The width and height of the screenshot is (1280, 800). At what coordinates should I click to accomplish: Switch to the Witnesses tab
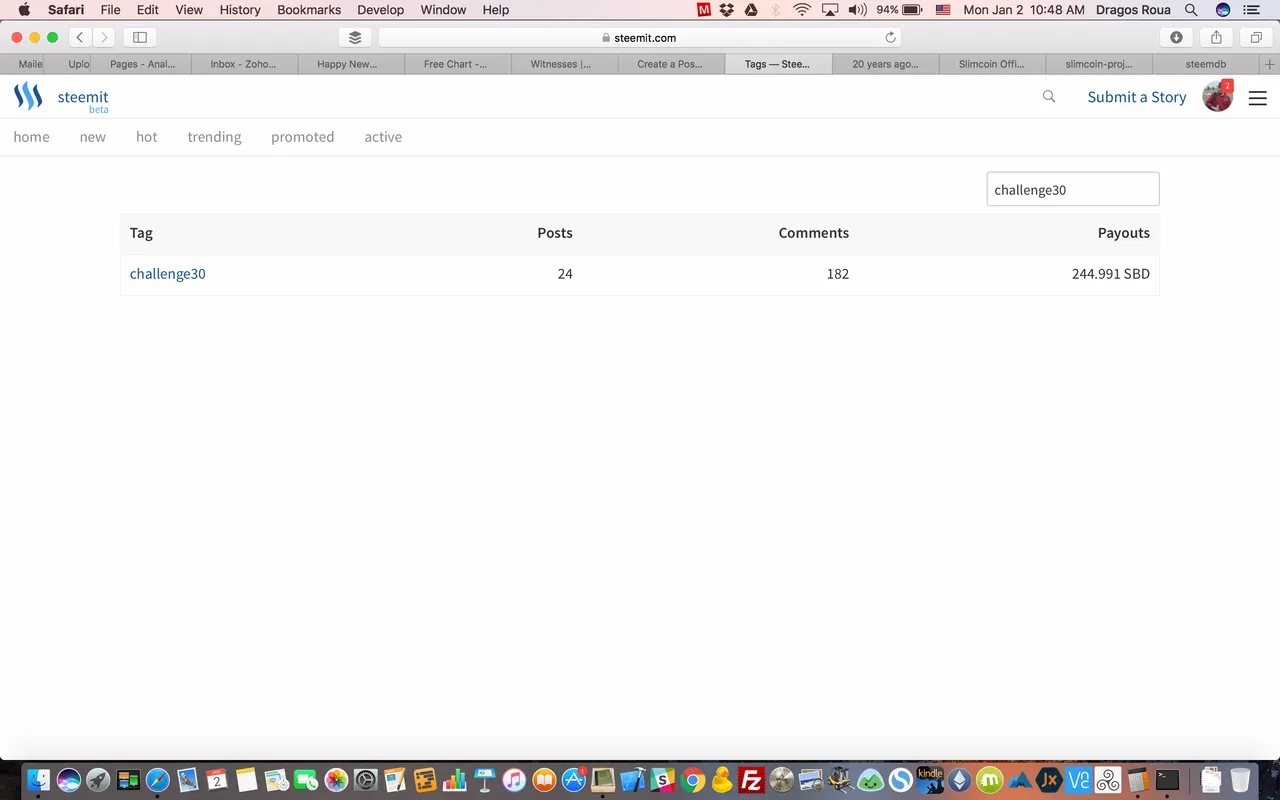coord(564,64)
